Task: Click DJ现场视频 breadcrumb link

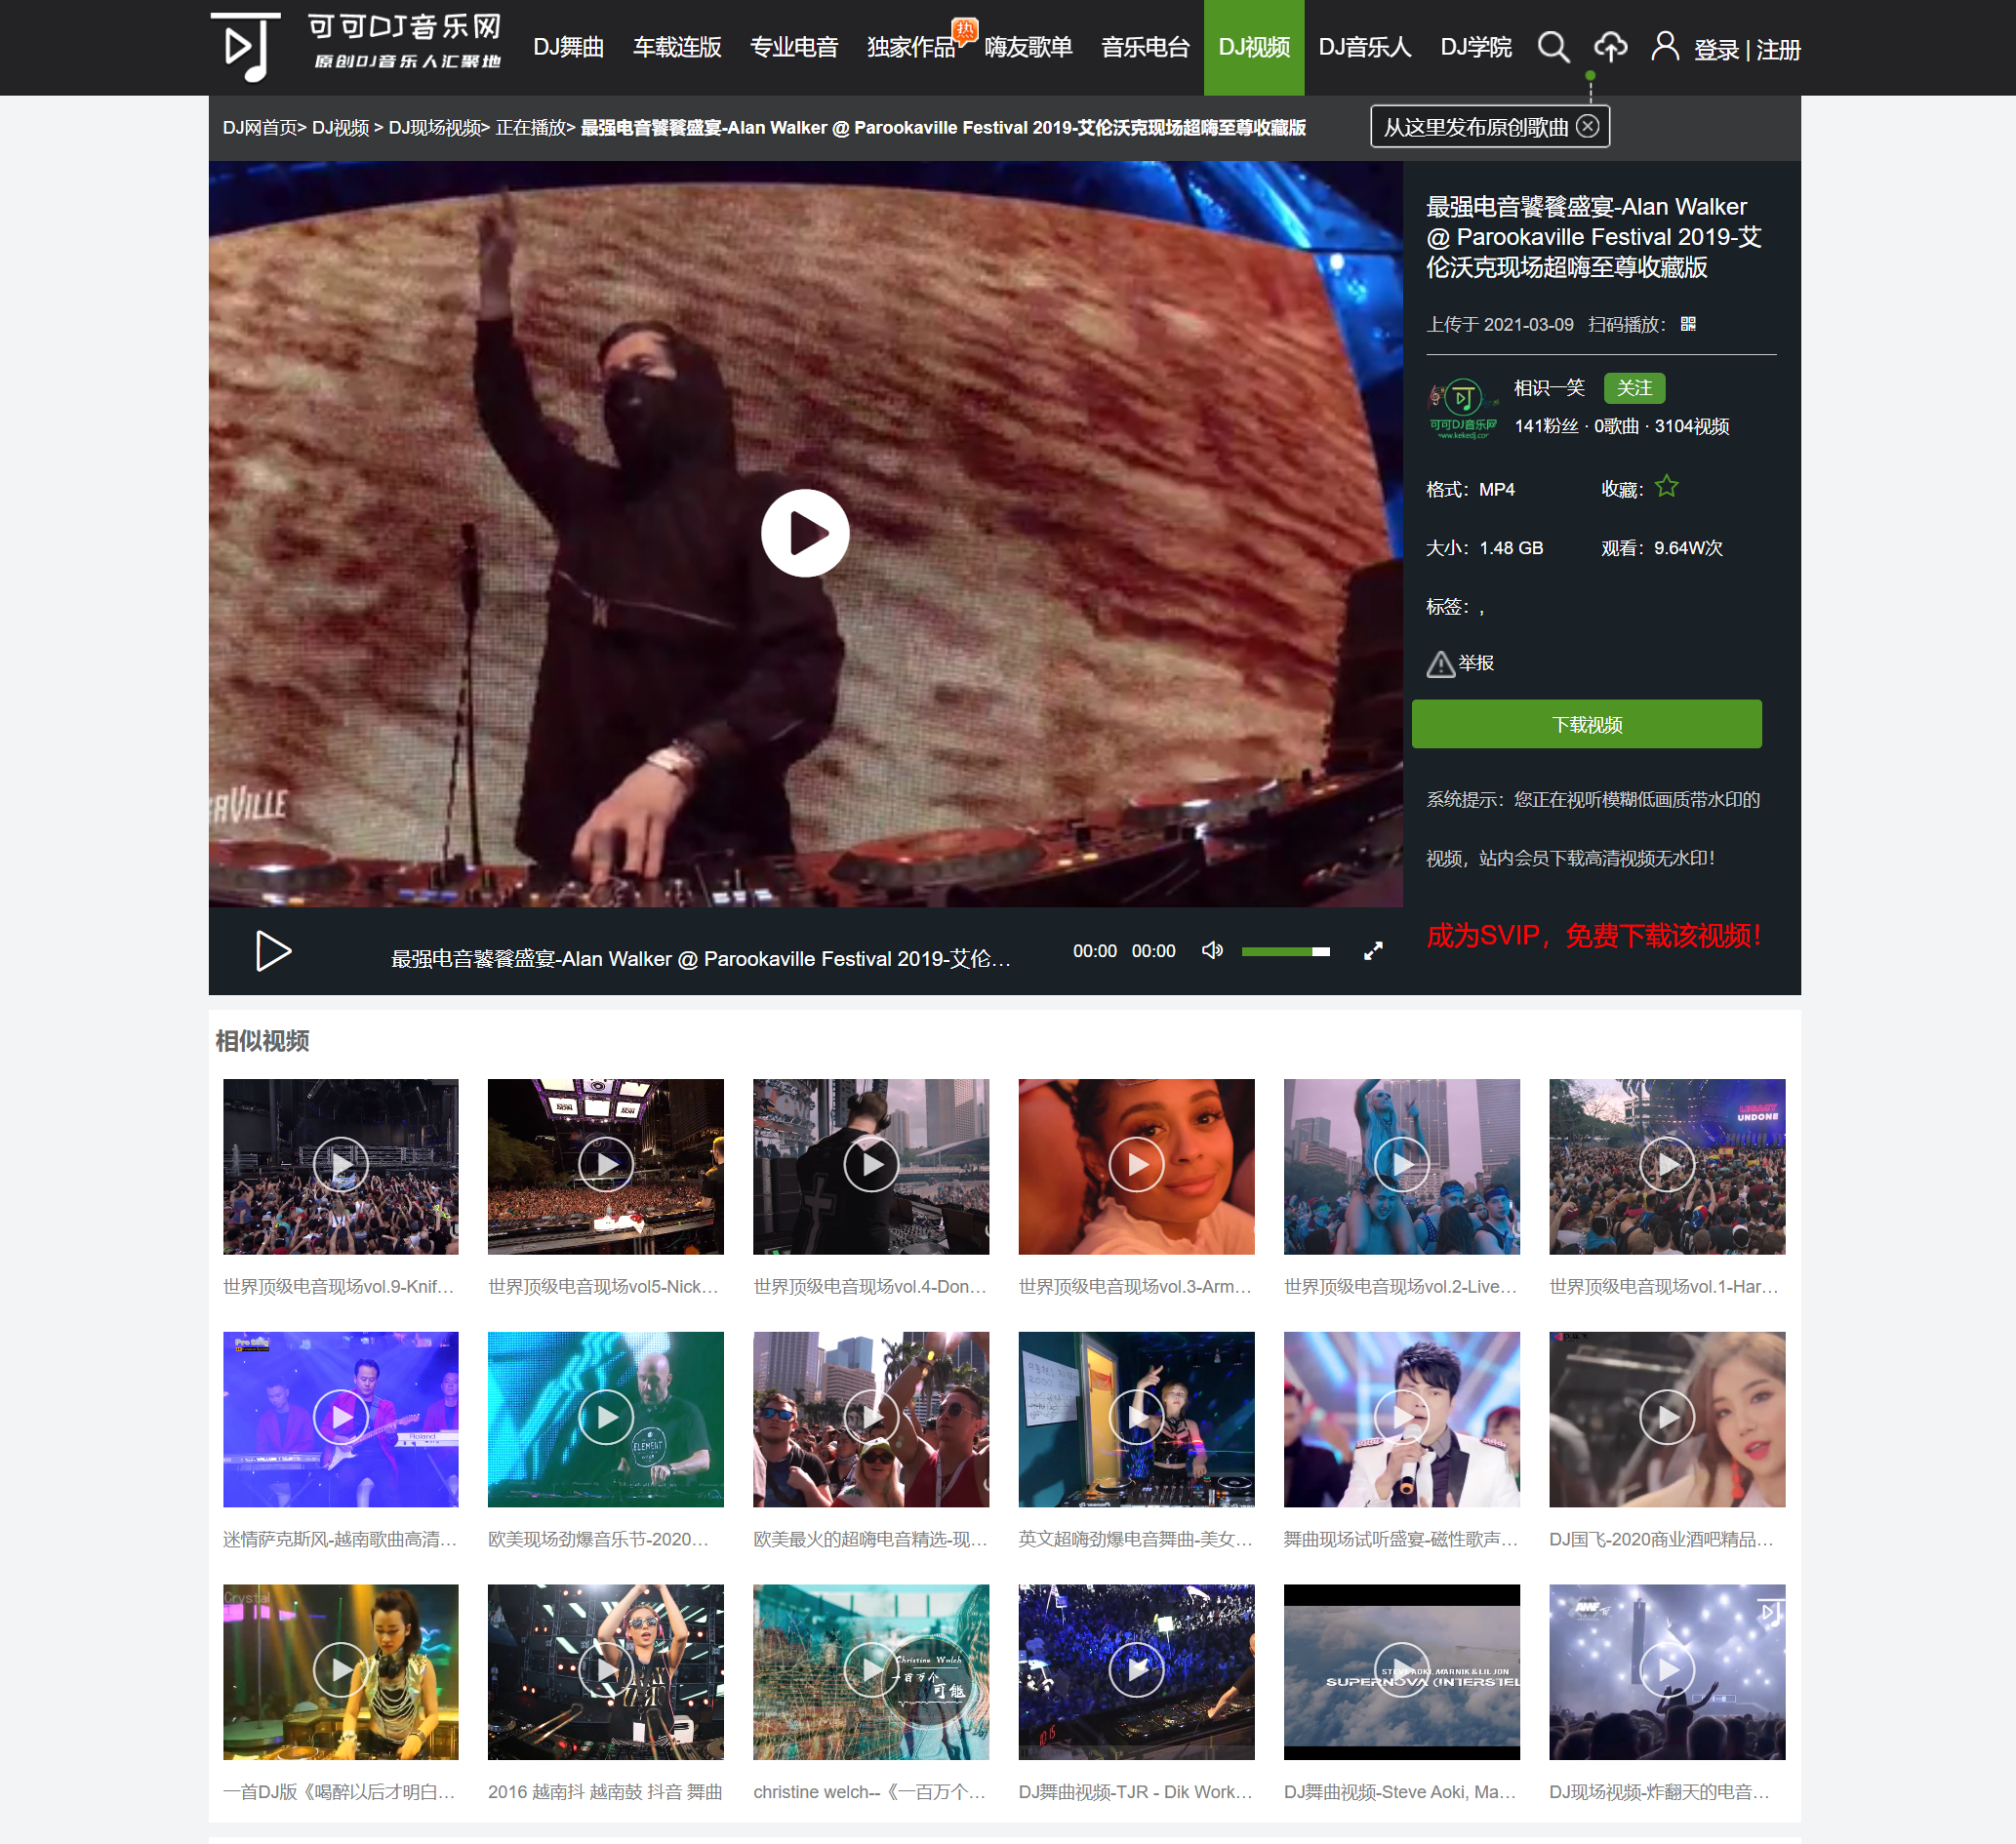Action: click(434, 128)
